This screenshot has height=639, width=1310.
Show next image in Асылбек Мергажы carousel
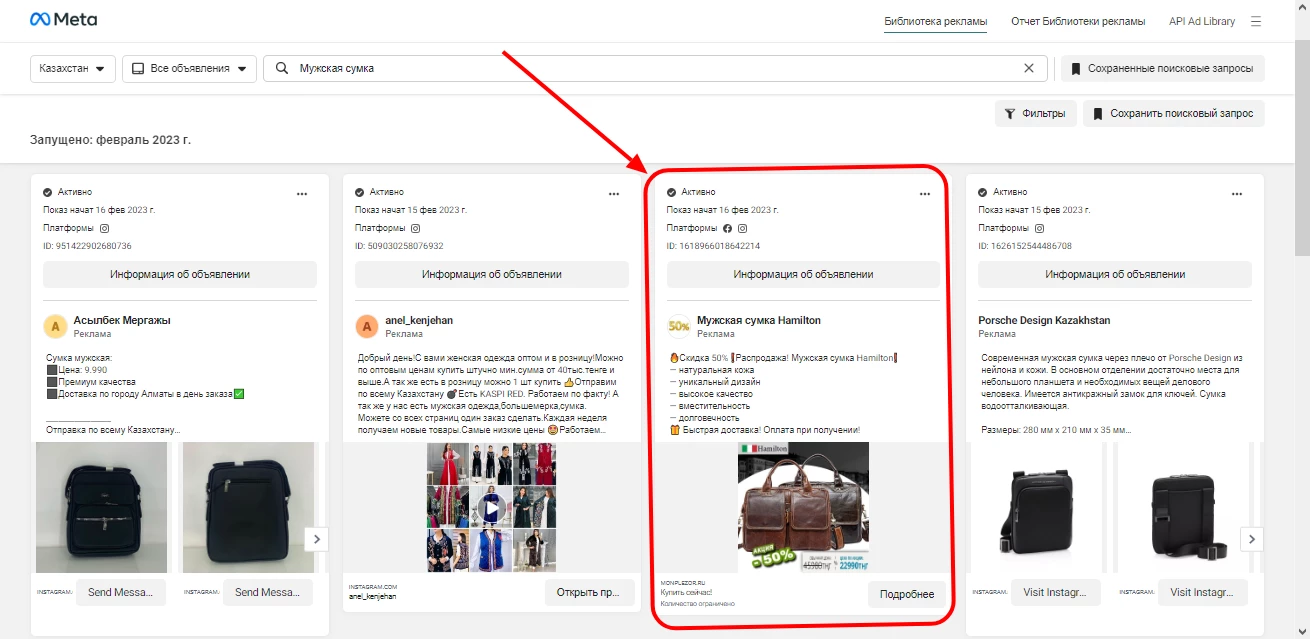point(316,539)
